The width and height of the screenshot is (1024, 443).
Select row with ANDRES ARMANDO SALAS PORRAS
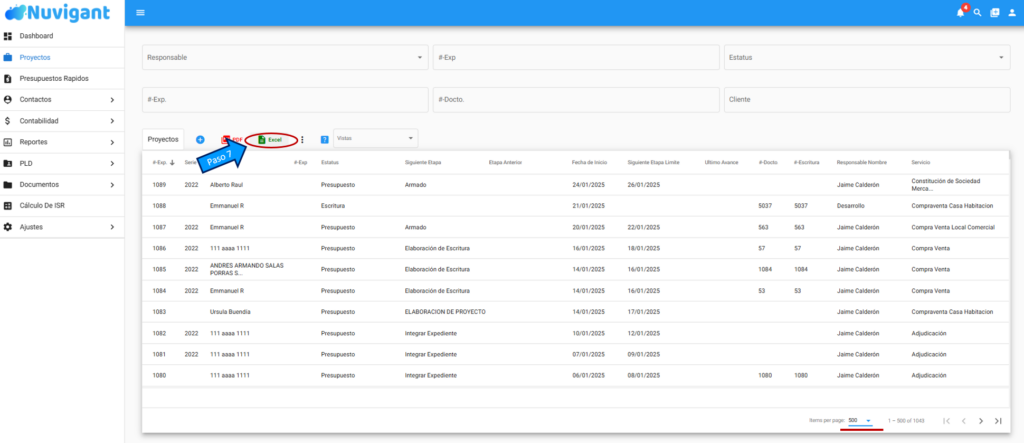[576, 269]
